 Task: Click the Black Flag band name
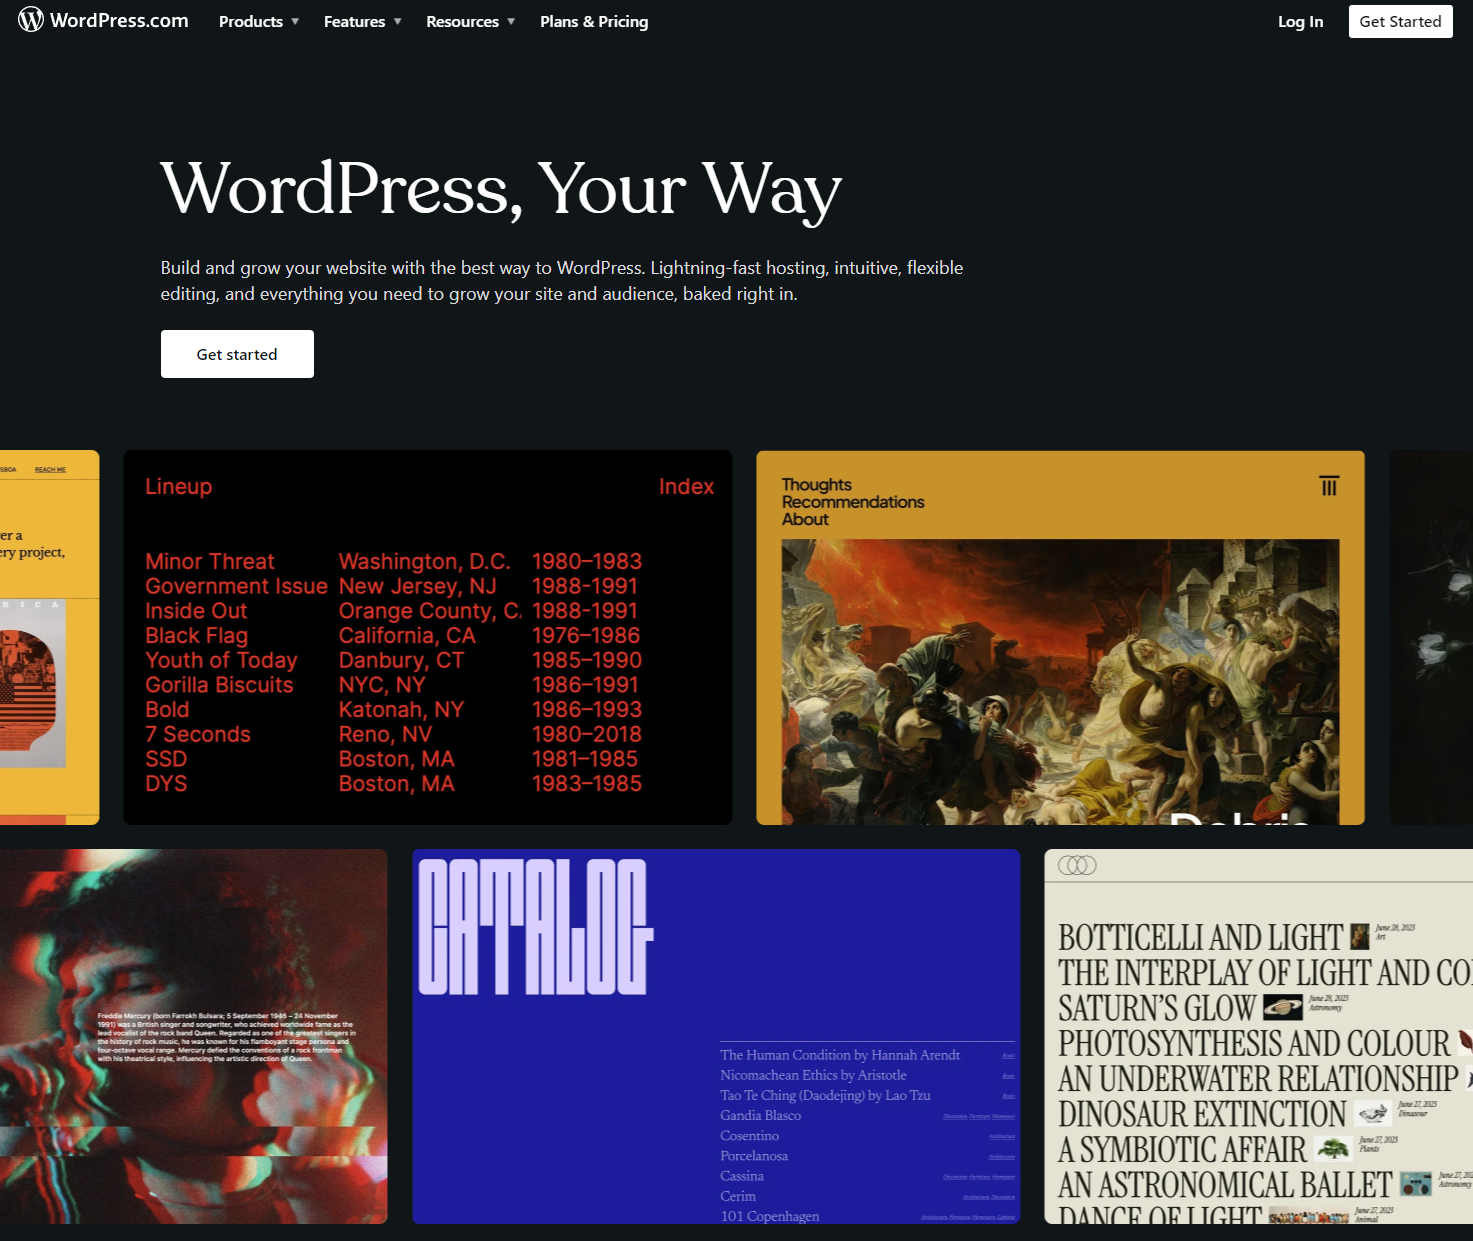197,636
